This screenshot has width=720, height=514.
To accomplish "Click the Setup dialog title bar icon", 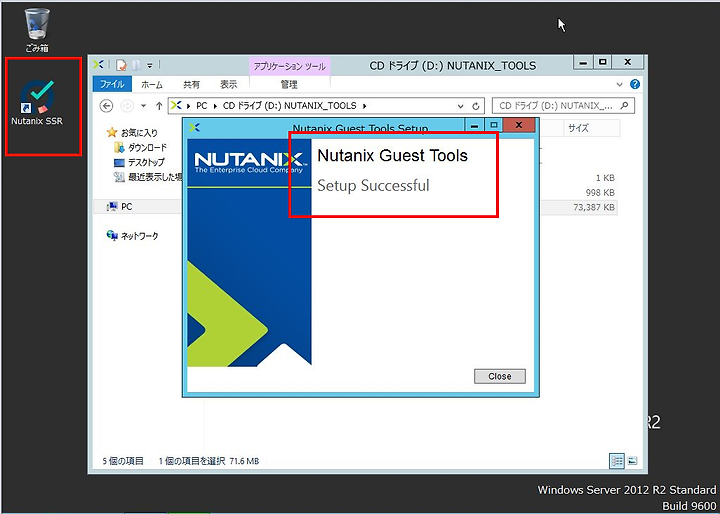I will 194,127.
